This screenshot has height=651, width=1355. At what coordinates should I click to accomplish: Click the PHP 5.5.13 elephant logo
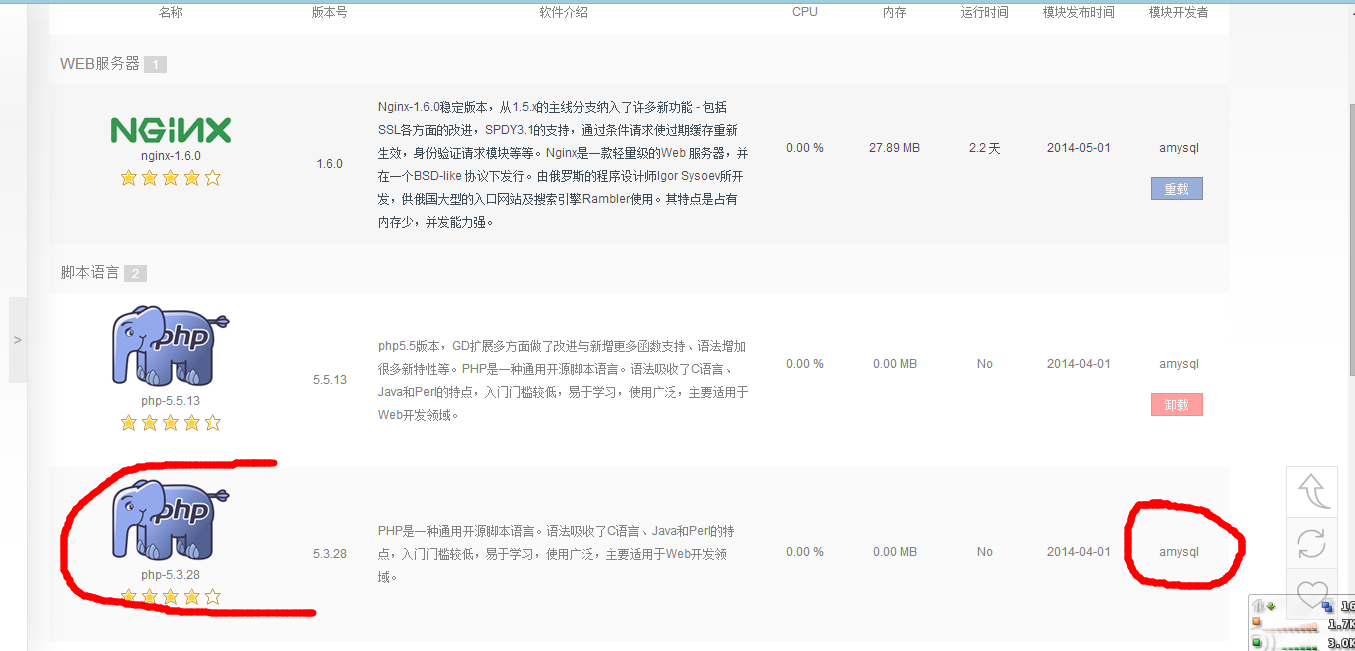[170, 347]
